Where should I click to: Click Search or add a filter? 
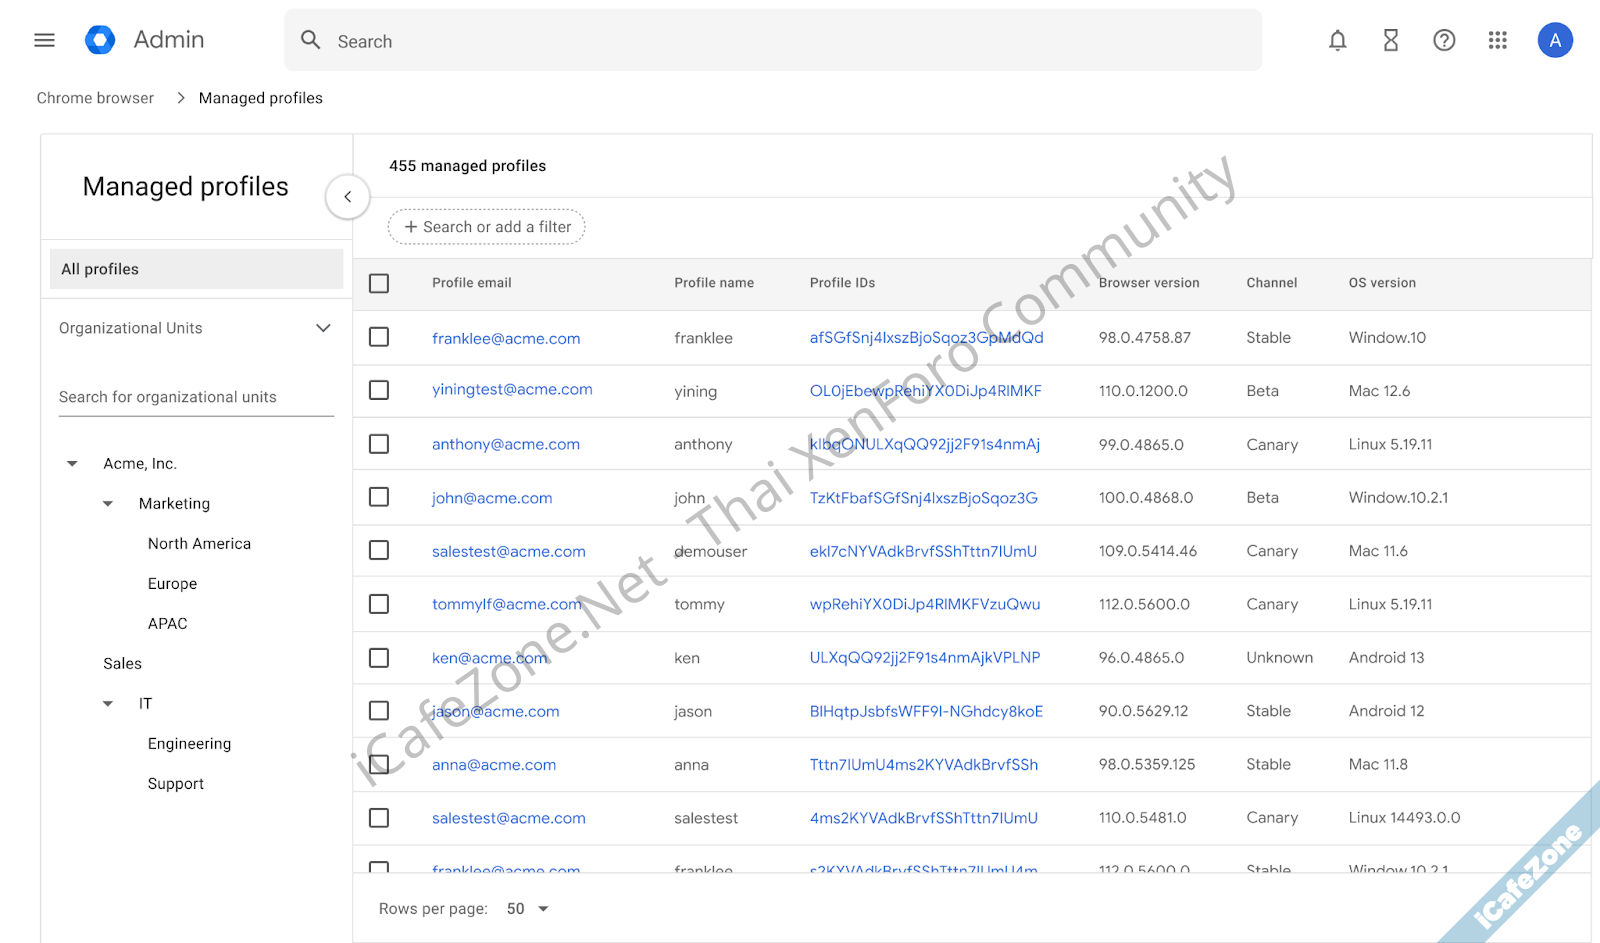coord(486,226)
